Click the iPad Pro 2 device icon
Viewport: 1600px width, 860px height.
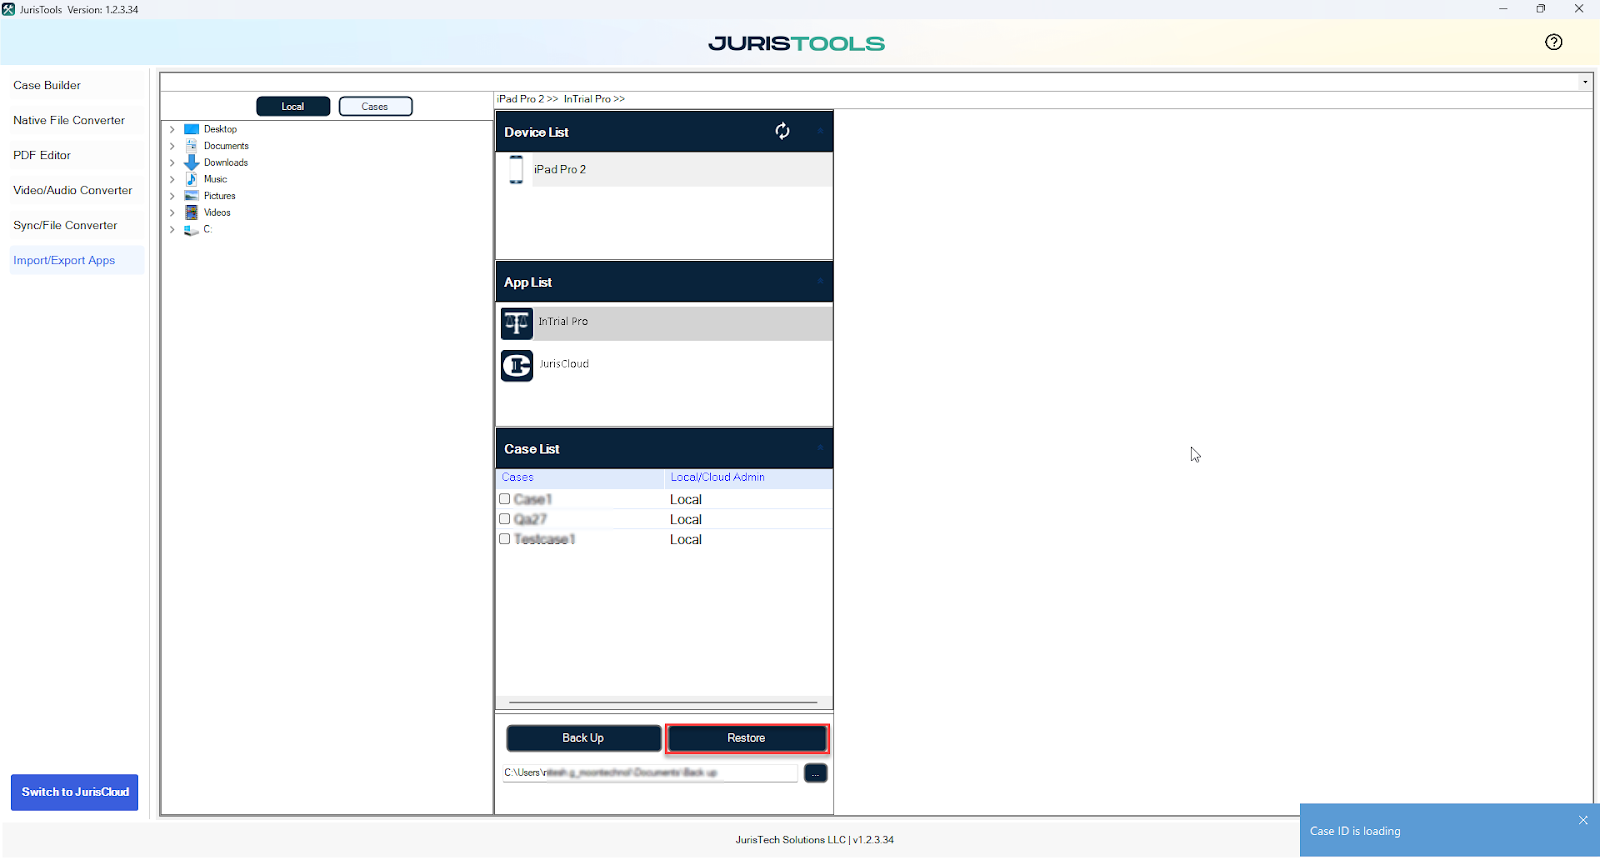point(516,169)
